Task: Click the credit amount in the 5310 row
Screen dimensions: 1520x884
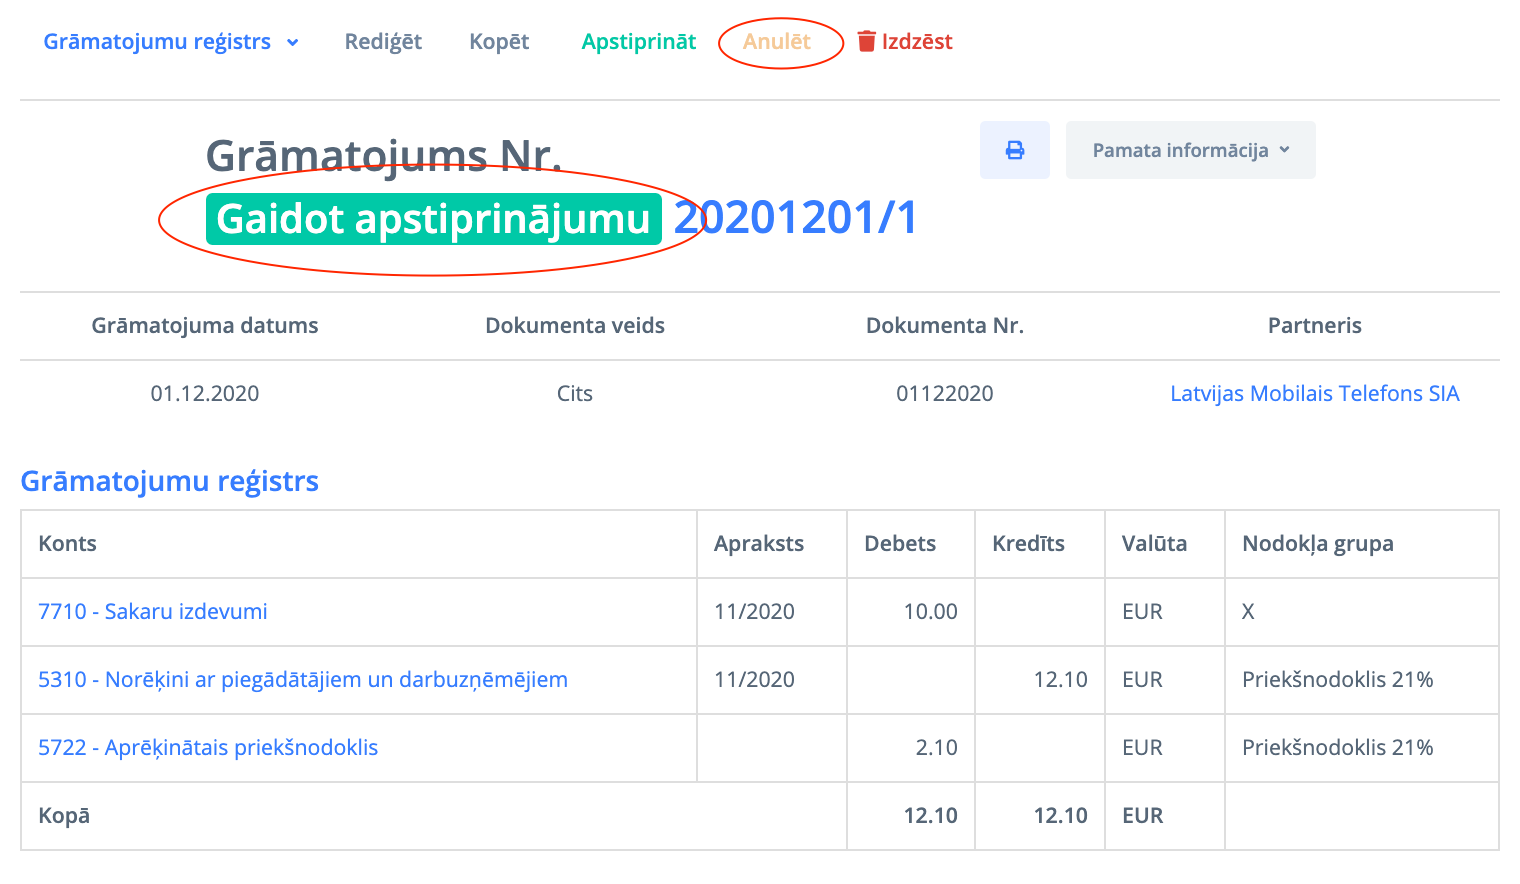Action: (1061, 679)
